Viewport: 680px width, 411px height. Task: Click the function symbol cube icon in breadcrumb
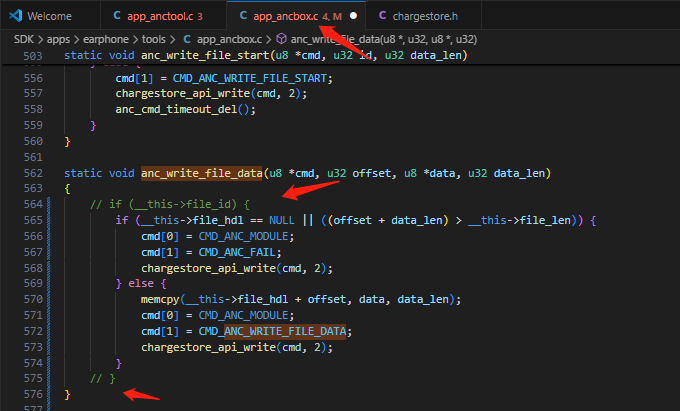coord(281,39)
